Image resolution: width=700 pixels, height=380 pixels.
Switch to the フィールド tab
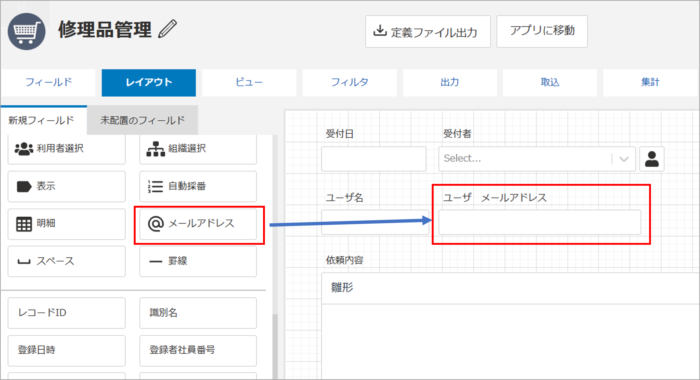coord(48,83)
